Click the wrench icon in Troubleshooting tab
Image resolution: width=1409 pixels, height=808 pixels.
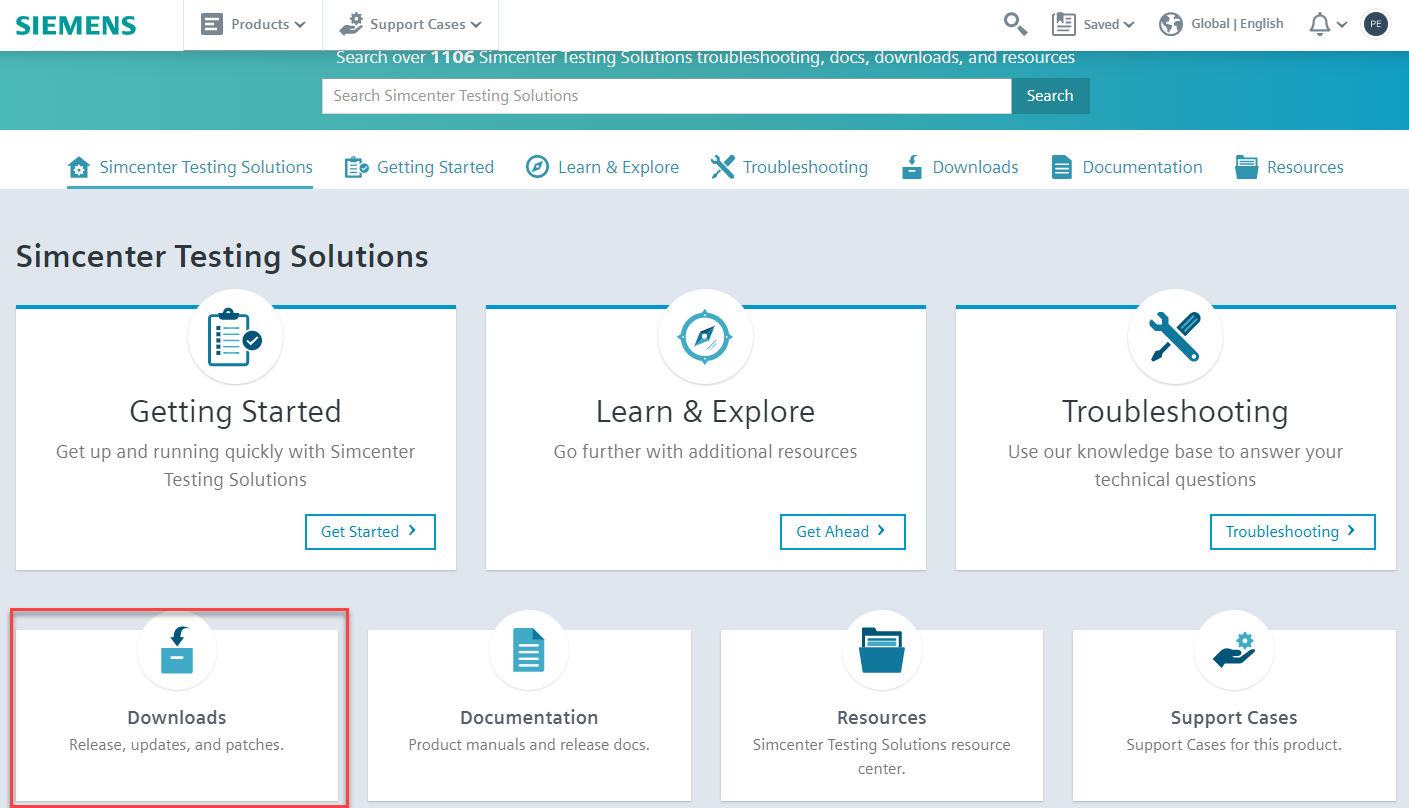pyautogui.click(x=722, y=167)
